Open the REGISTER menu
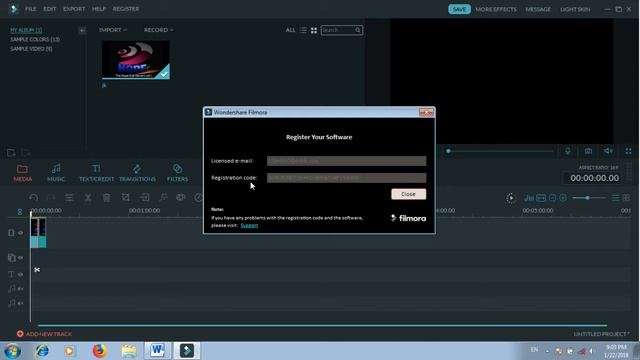This screenshot has height=360, width=640. coord(126,9)
